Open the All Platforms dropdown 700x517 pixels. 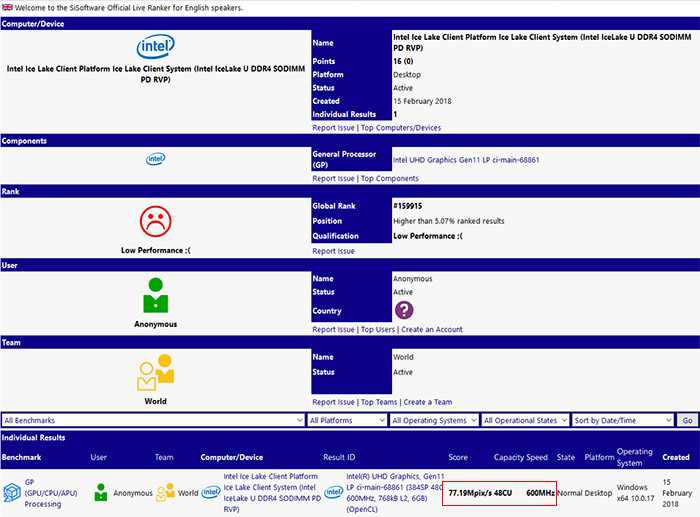tap(347, 420)
